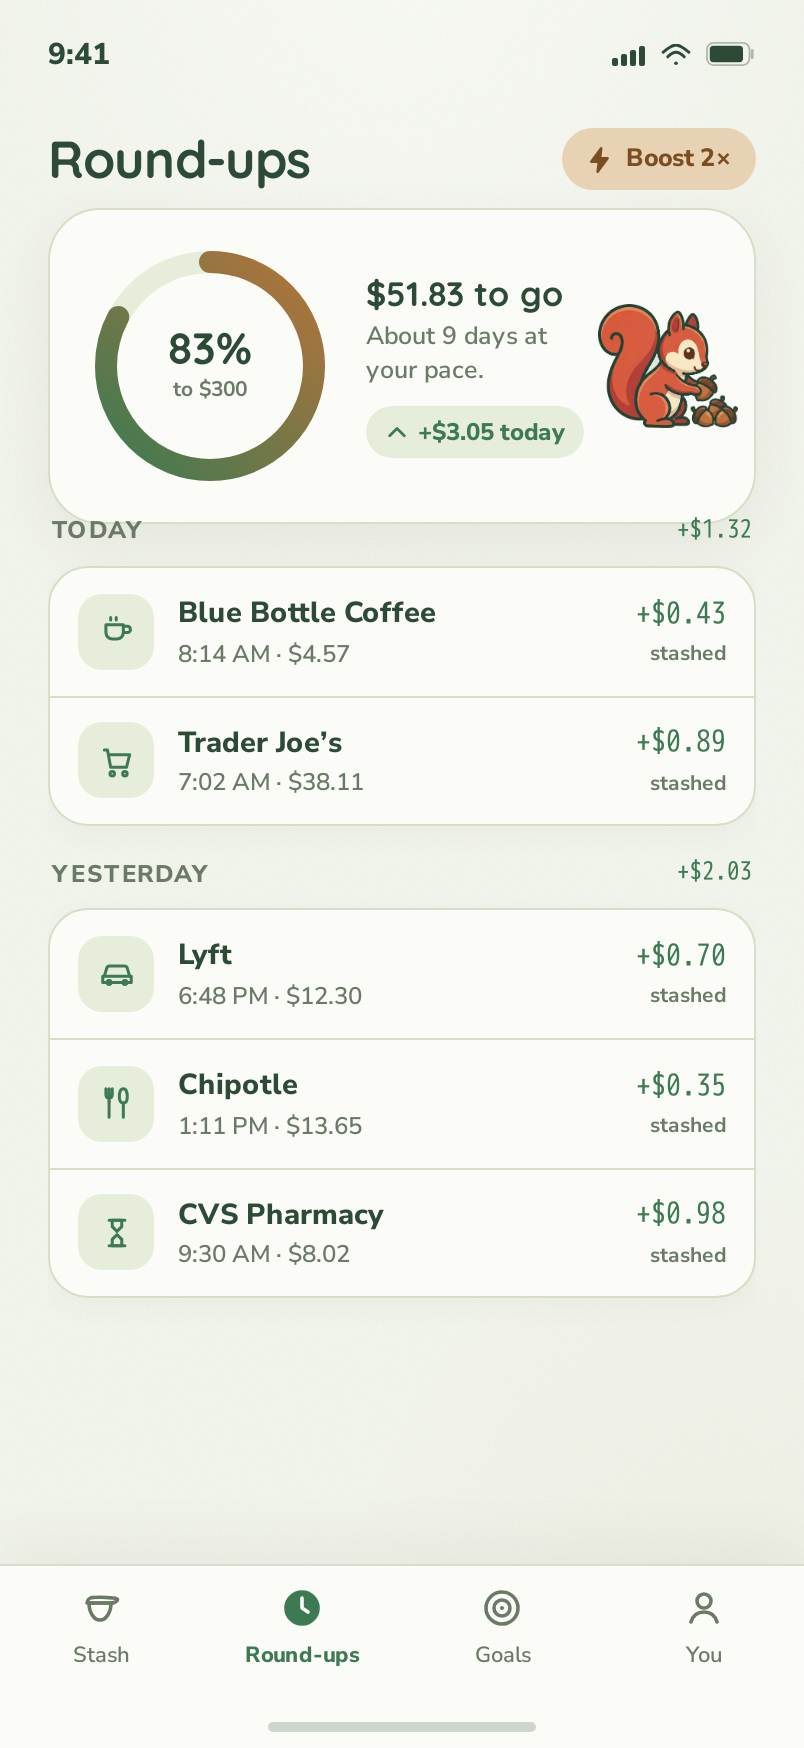Viewport: 804px width, 1748px height.
Task: Tap the shopping cart icon for Trader Joe's
Action: coord(116,760)
